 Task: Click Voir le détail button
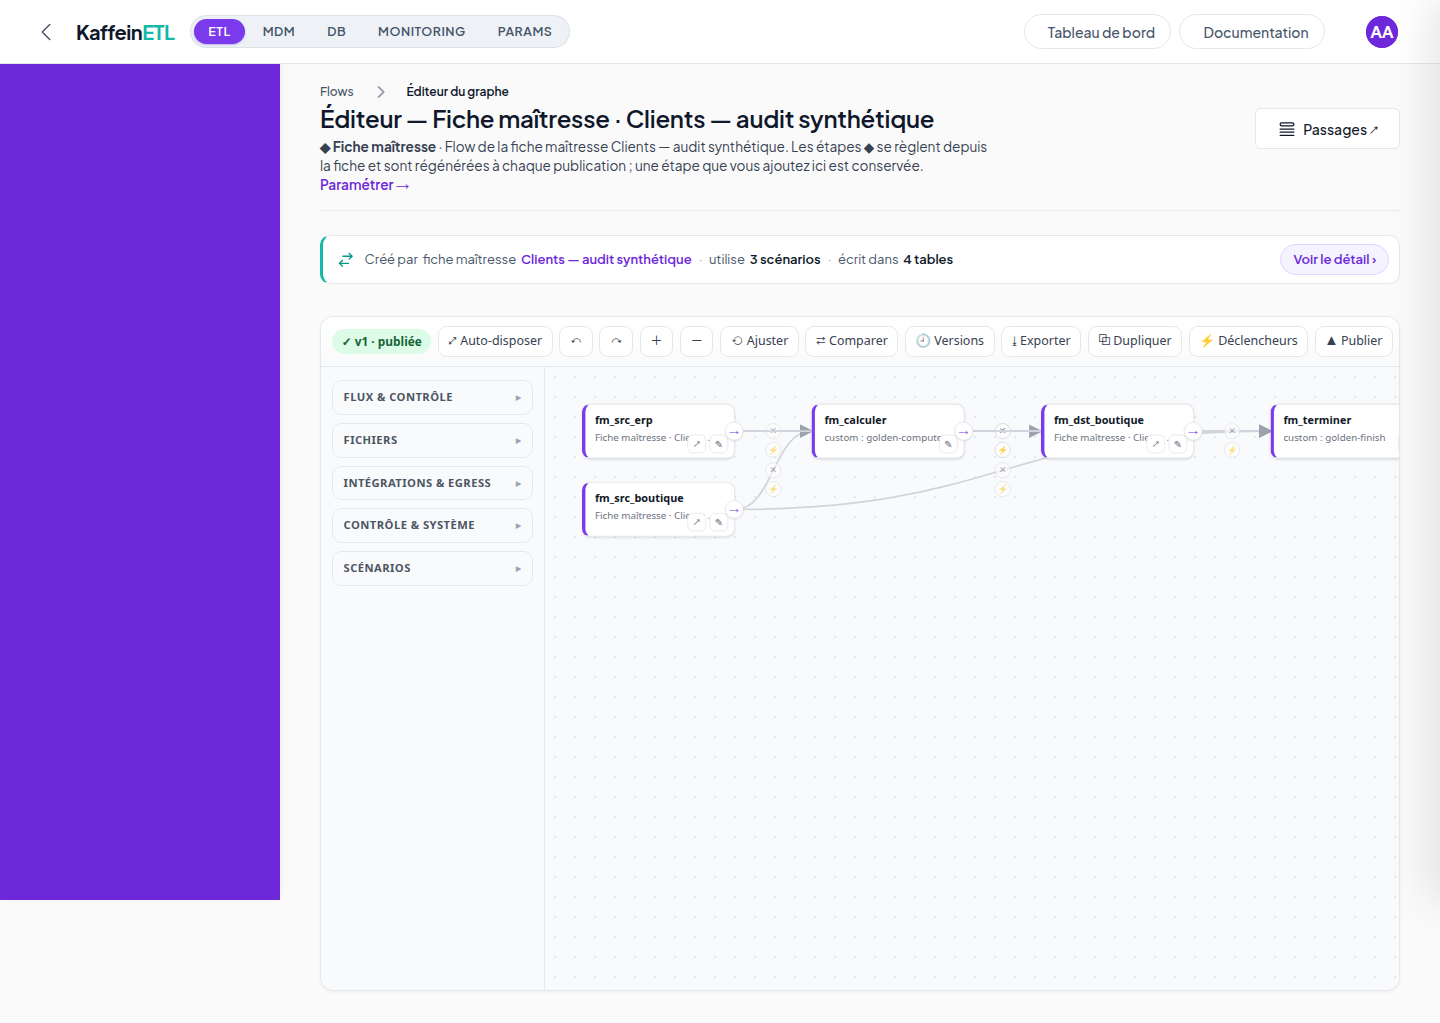(x=1335, y=260)
